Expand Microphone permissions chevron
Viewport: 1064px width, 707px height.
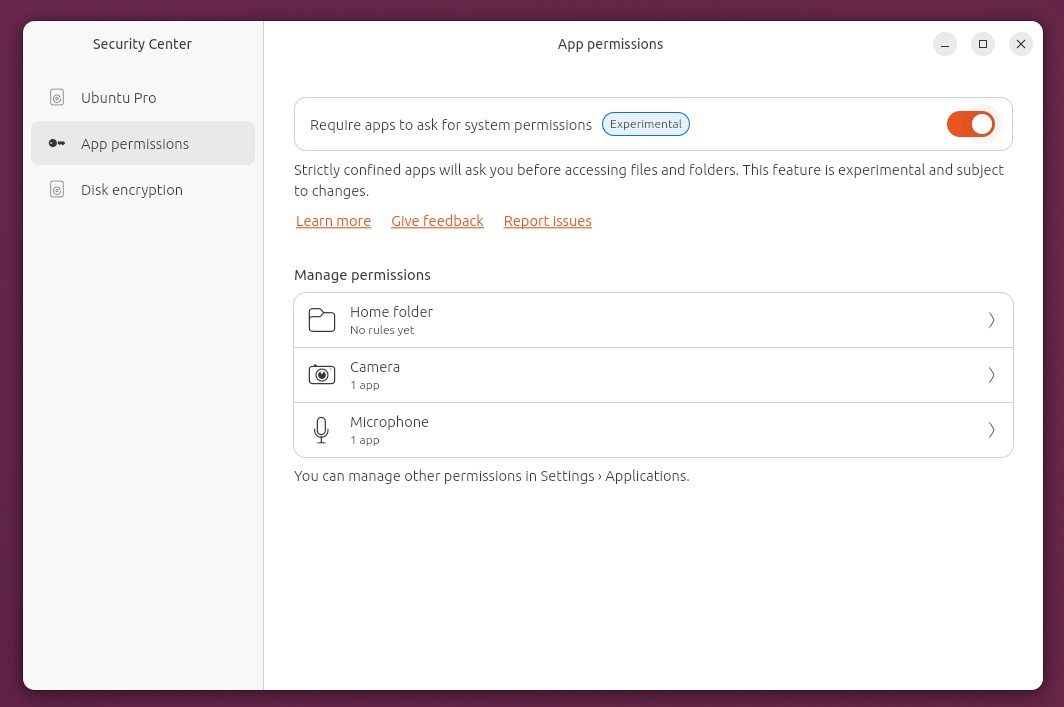(x=991, y=430)
